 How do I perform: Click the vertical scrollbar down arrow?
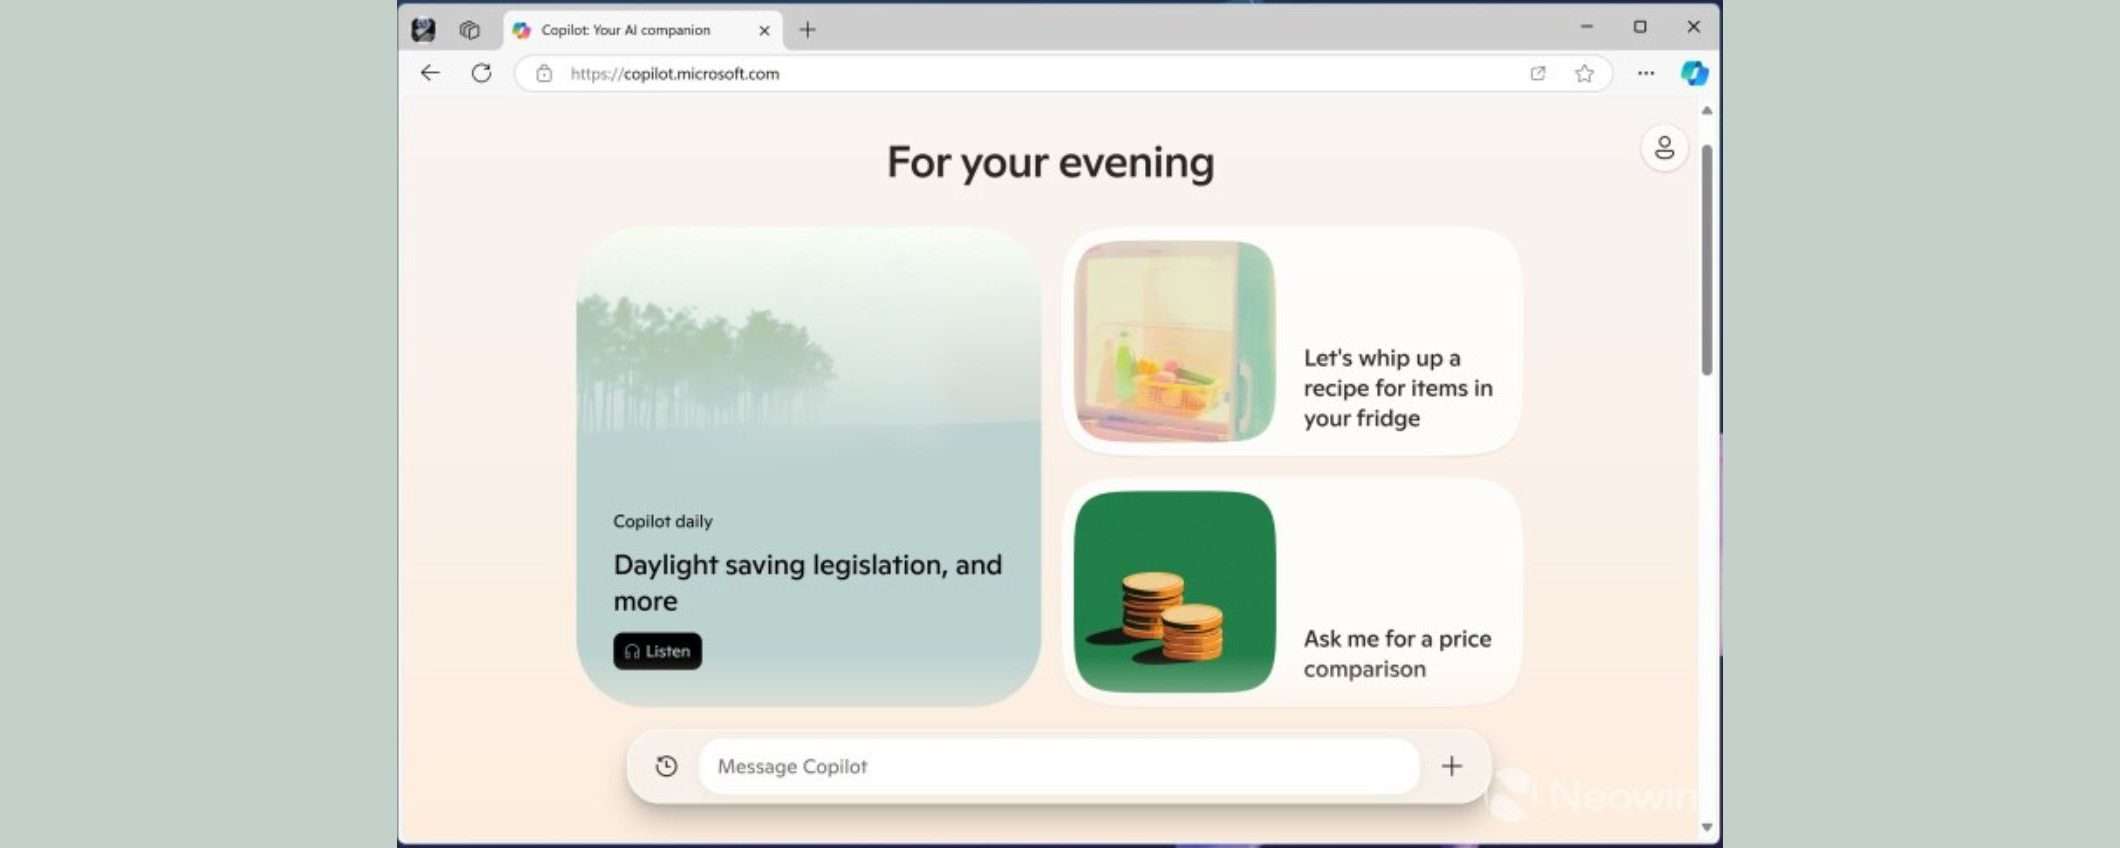[x=1707, y=827]
